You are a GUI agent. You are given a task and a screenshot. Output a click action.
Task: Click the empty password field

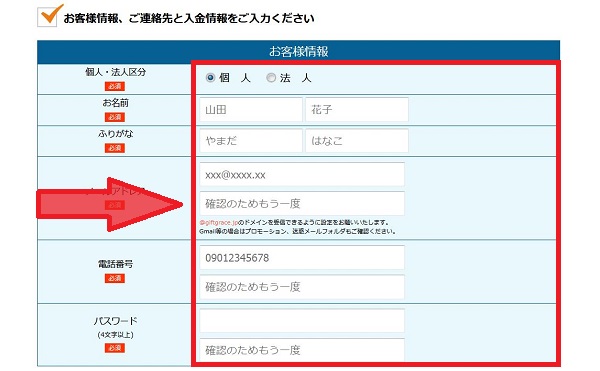302,321
